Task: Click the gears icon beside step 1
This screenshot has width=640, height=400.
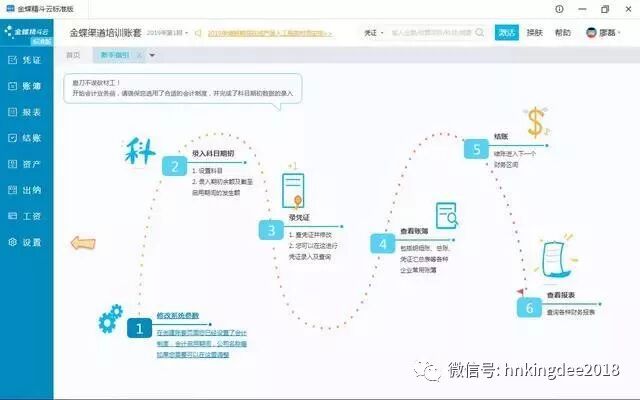Action: tap(110, 319)
